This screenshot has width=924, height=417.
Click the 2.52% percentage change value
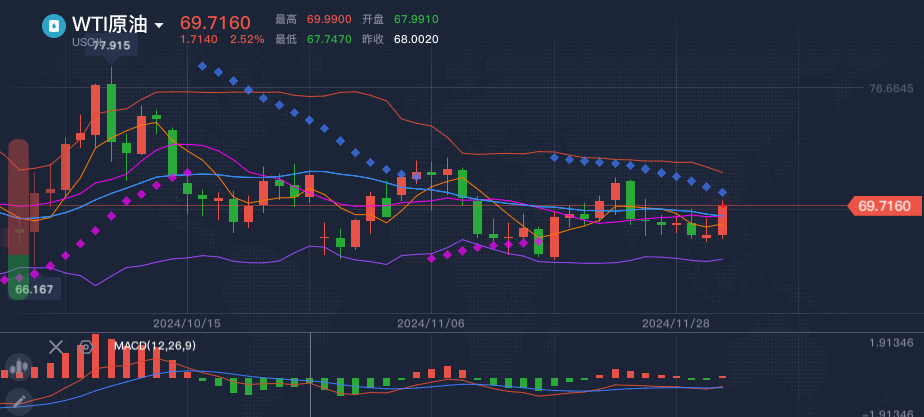coord(247,39)
